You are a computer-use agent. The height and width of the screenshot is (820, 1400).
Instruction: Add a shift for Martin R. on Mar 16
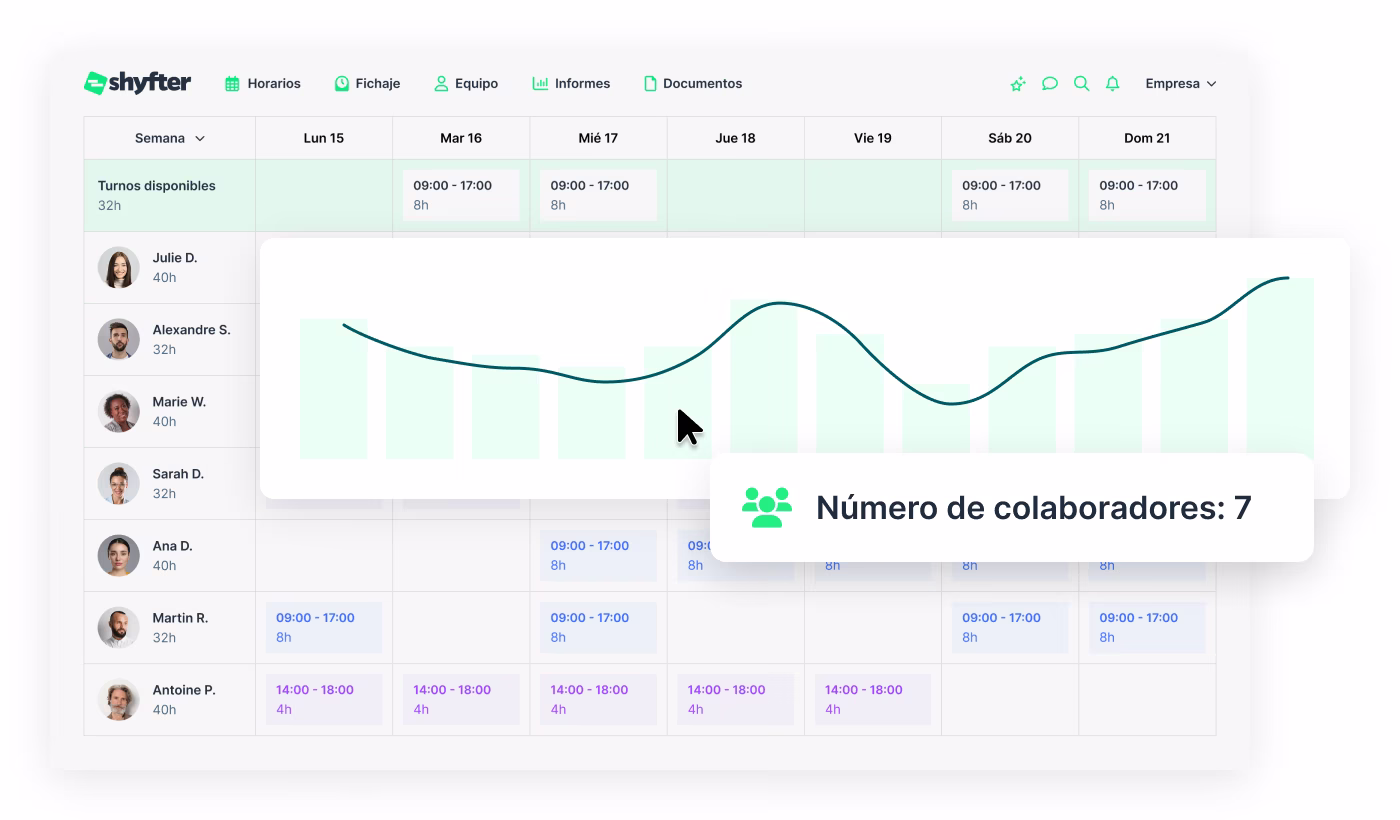pyautogui.click(x=461, y=628)
